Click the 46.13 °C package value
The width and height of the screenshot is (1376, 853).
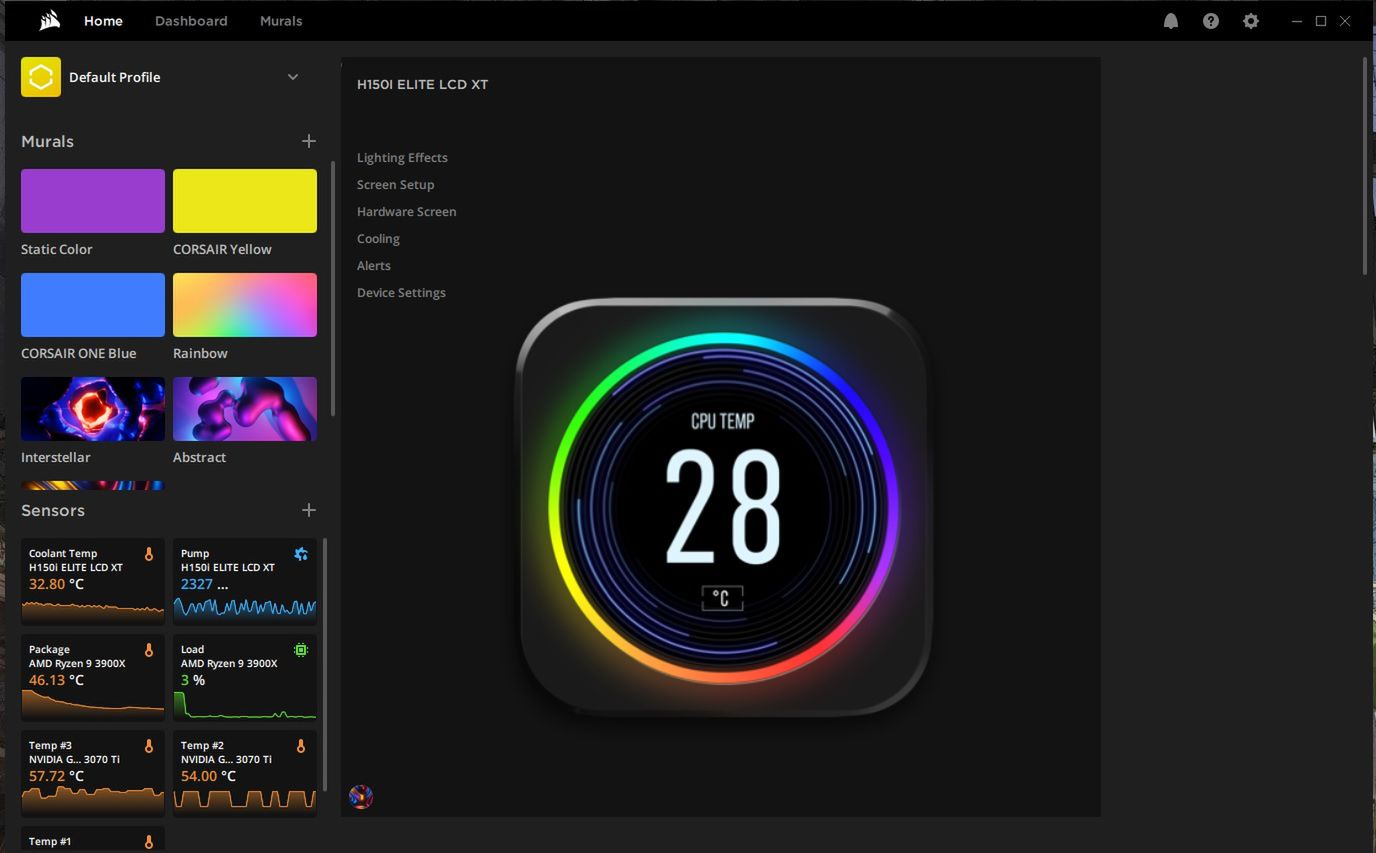pyautogui.click(x=56, y=680)
